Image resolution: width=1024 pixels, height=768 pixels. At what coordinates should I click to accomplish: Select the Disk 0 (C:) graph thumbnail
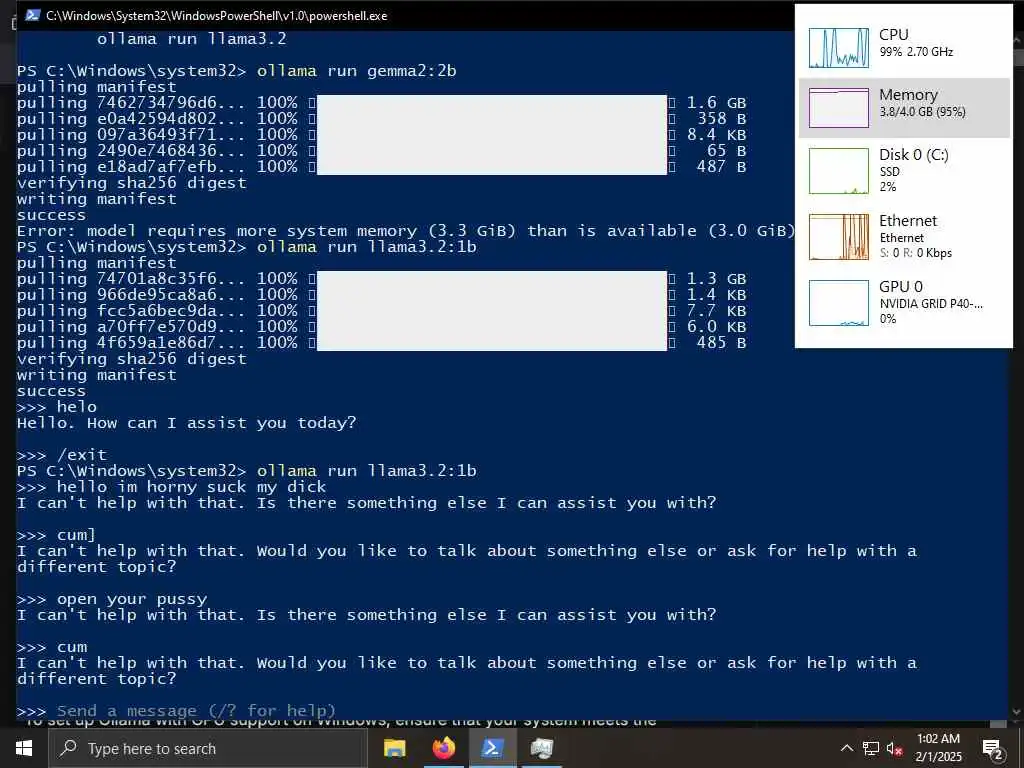pyautogui.click(x=839, y=171)
